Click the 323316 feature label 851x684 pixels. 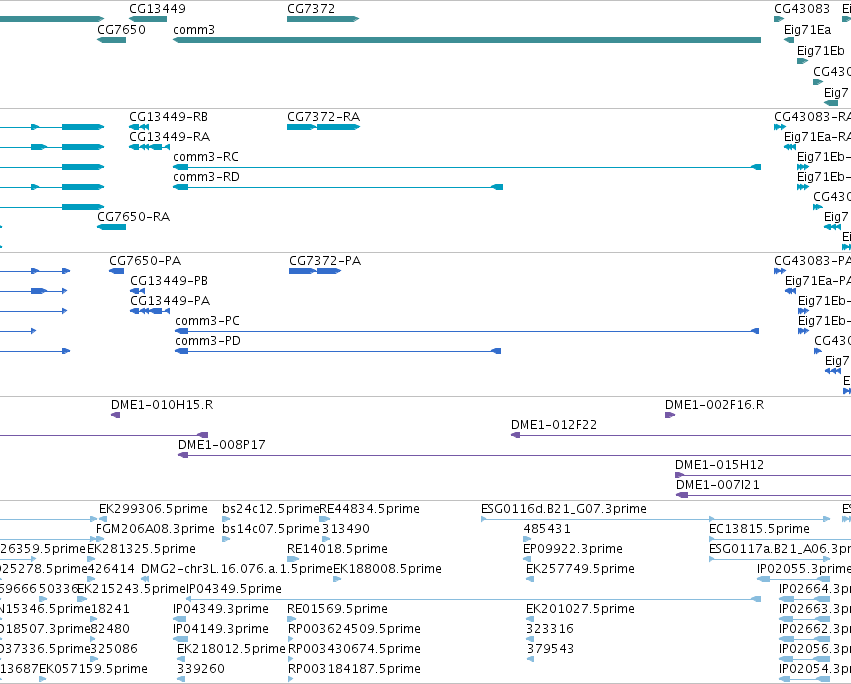[x=550, y=629]
